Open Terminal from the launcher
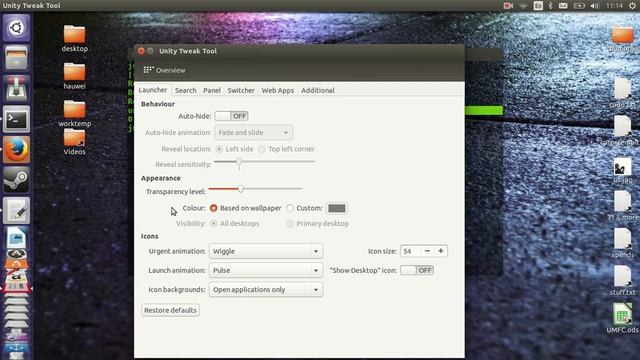640x360 pixels. click(x=16, y=119)
